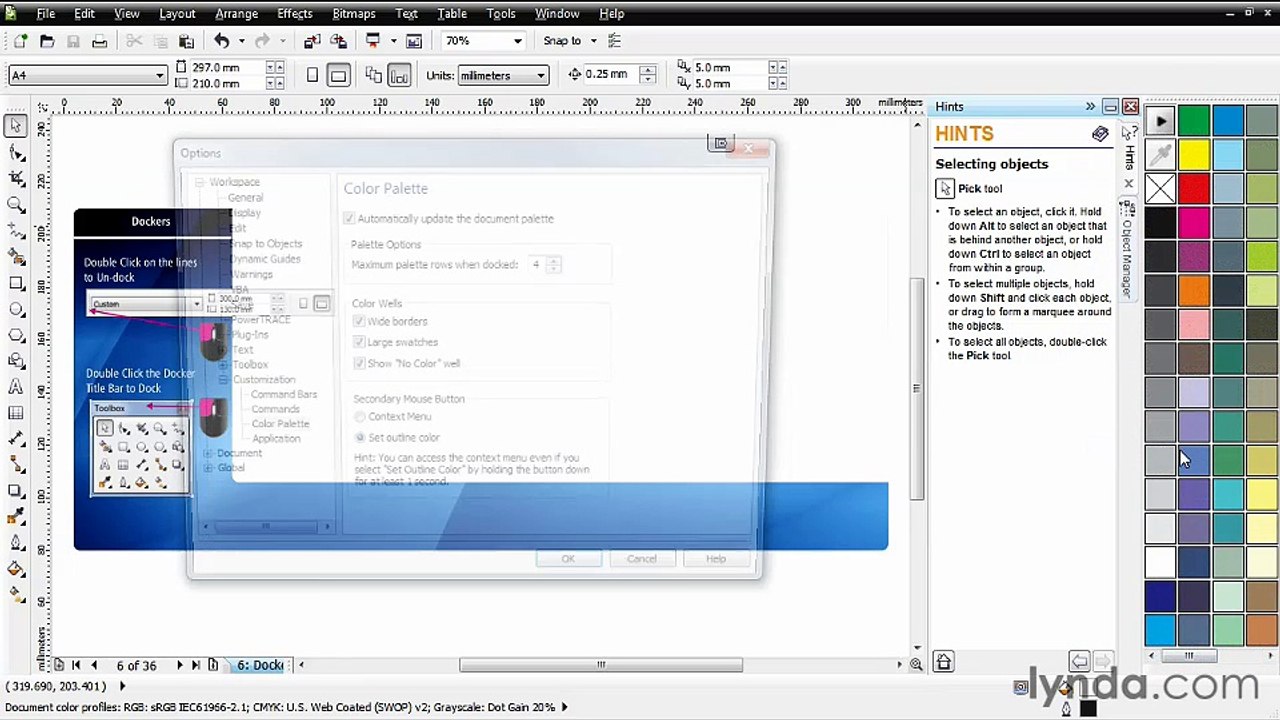Open the Bitmaps menu
This screenshot has height=720, width=1280.
(x=354, y=13)
